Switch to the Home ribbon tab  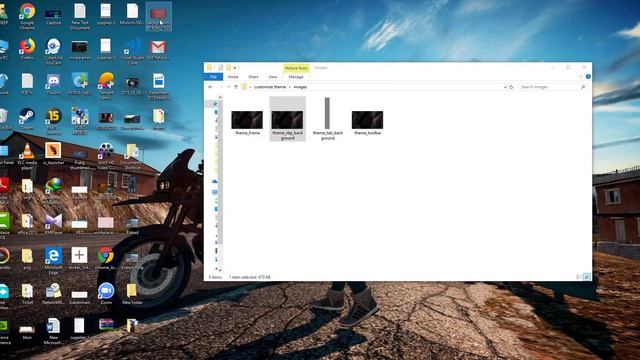[x=233, y=77]
